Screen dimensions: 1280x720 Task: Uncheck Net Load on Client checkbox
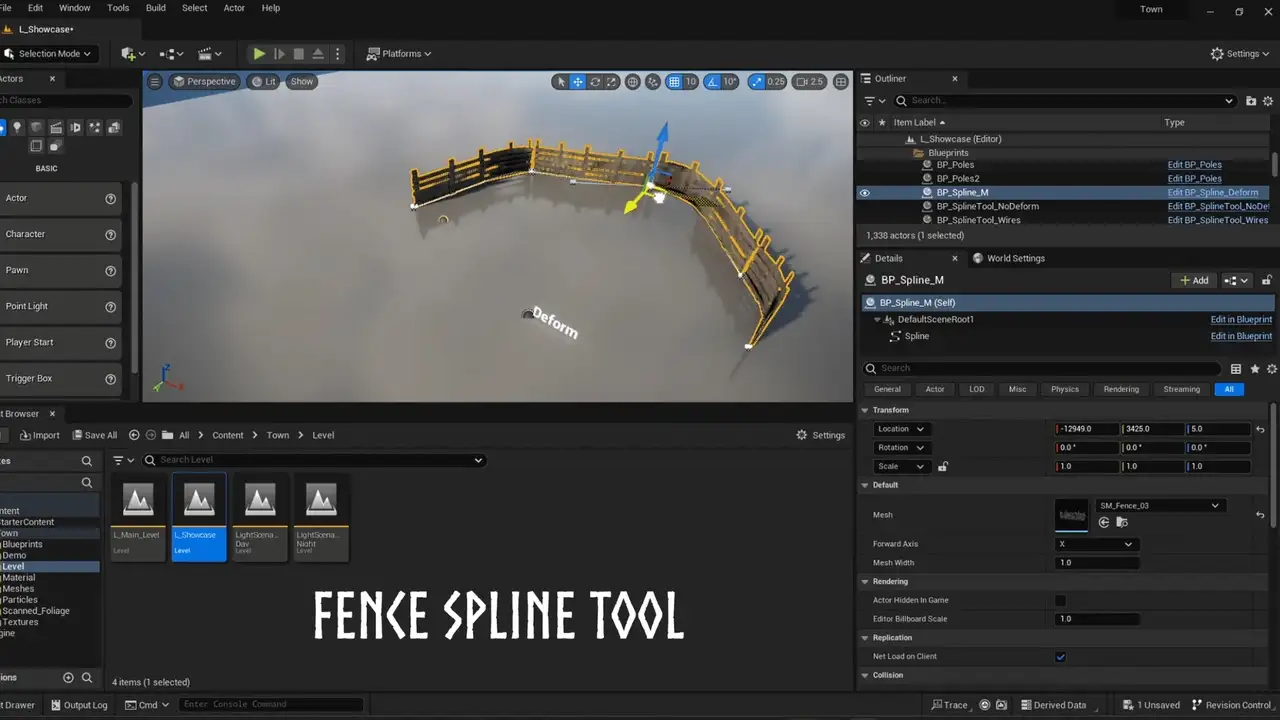(x=1060, y=657)
